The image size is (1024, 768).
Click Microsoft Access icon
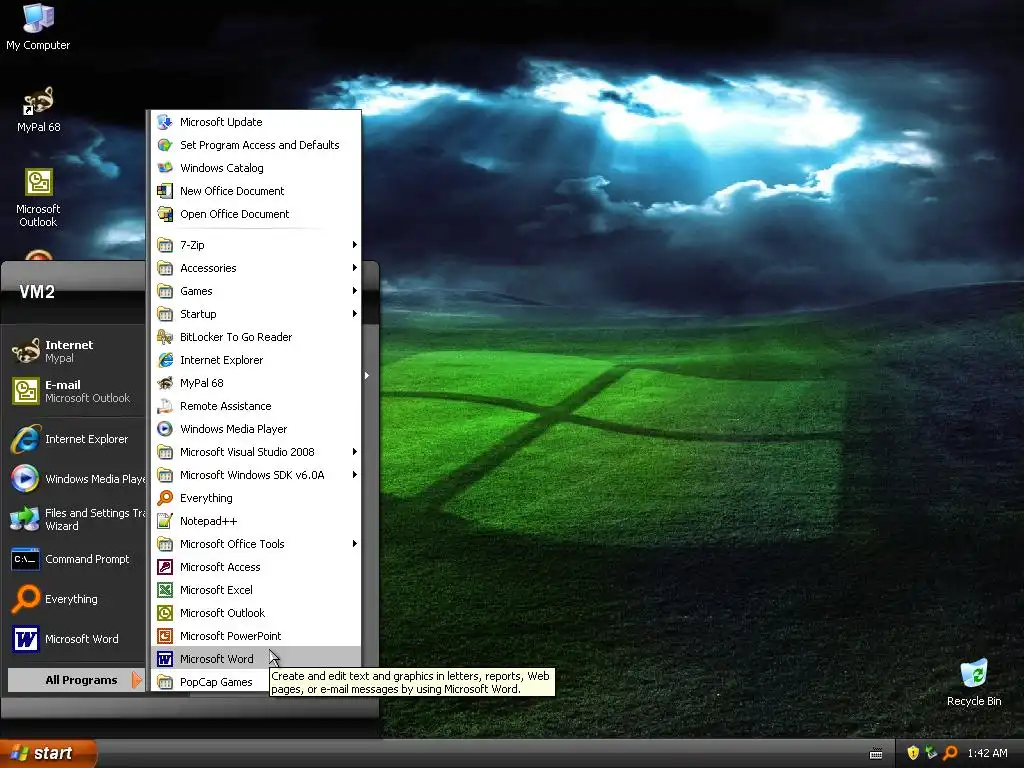(x=165, y=567)
